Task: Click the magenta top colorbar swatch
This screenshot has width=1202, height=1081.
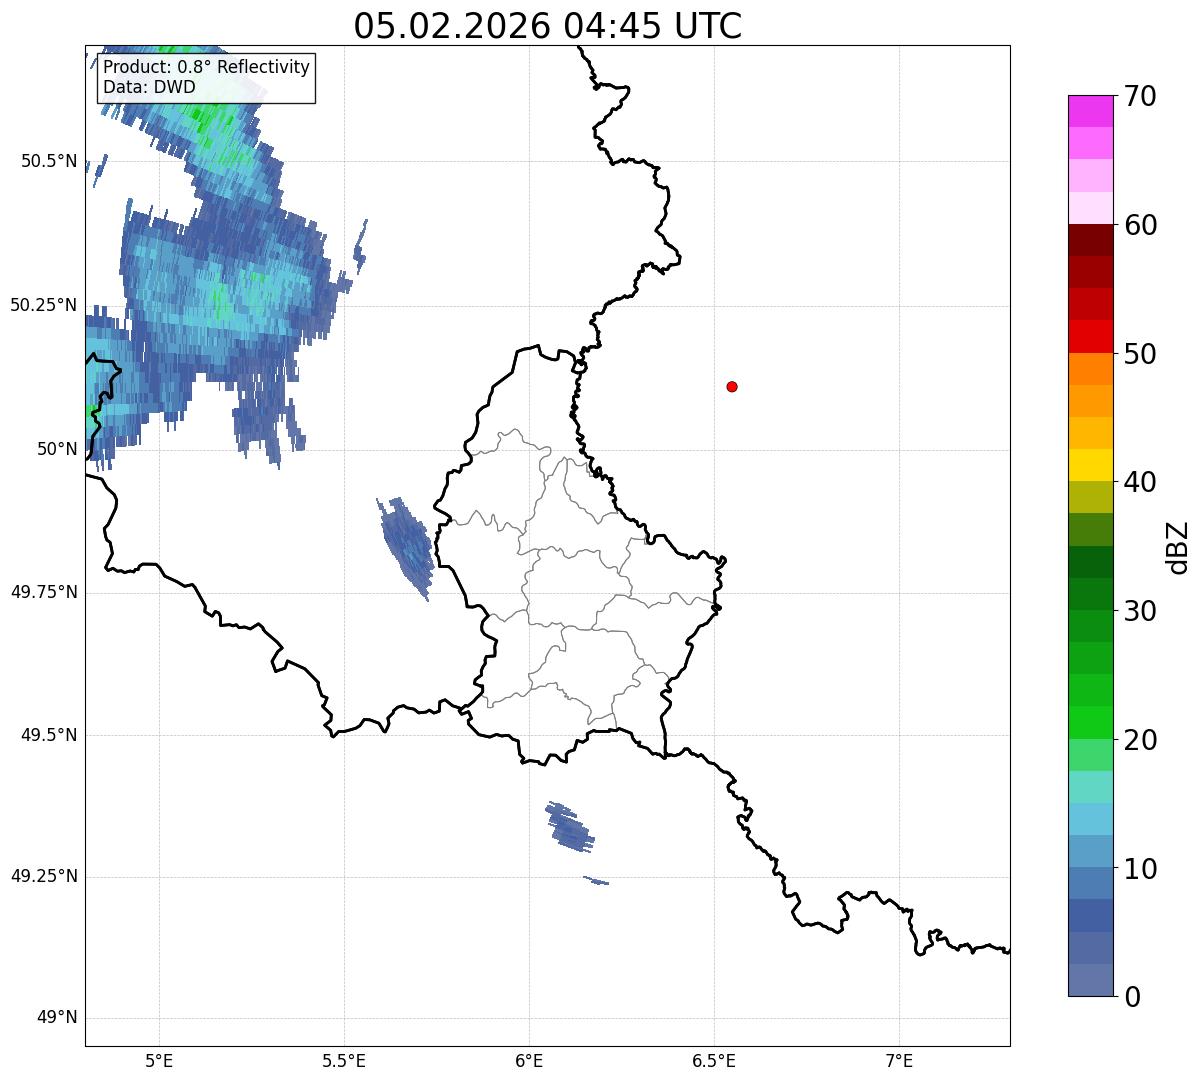Action: pos(1090,111)
